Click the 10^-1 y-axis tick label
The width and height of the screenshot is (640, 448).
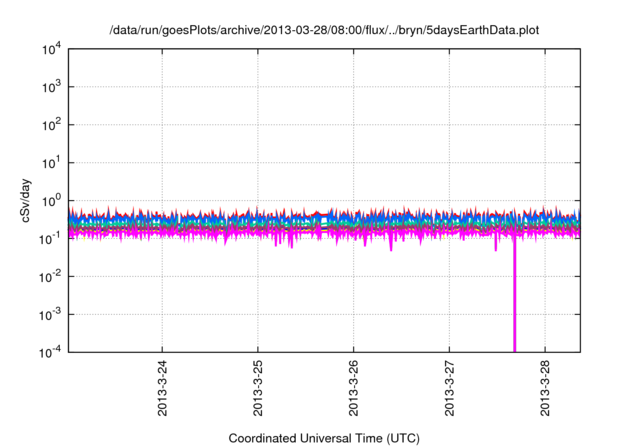pyautogui.click(x=50, y=239)
